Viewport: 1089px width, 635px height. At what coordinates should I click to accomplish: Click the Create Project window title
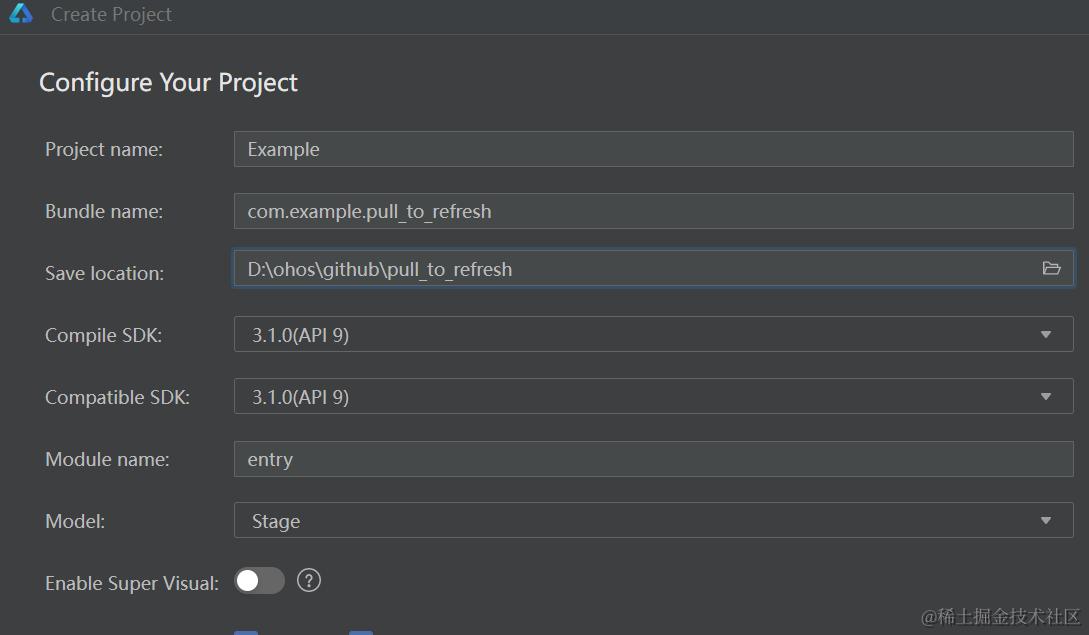[x=111, y=15]
